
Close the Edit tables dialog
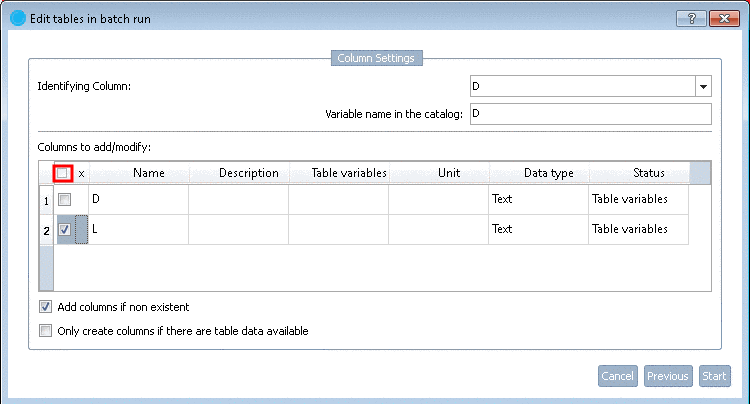click(x=724, y=19)
